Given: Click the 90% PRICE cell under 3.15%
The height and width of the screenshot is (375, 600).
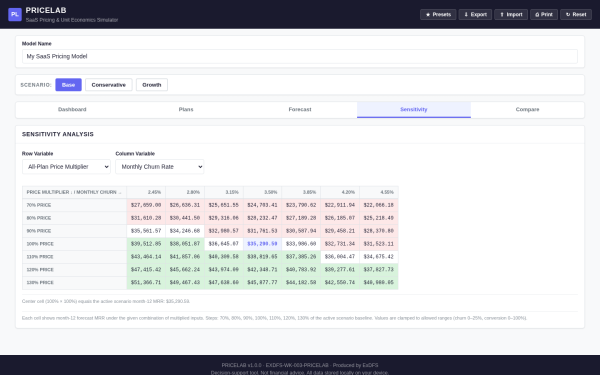Looking at the screenshot, I should 224,231.
